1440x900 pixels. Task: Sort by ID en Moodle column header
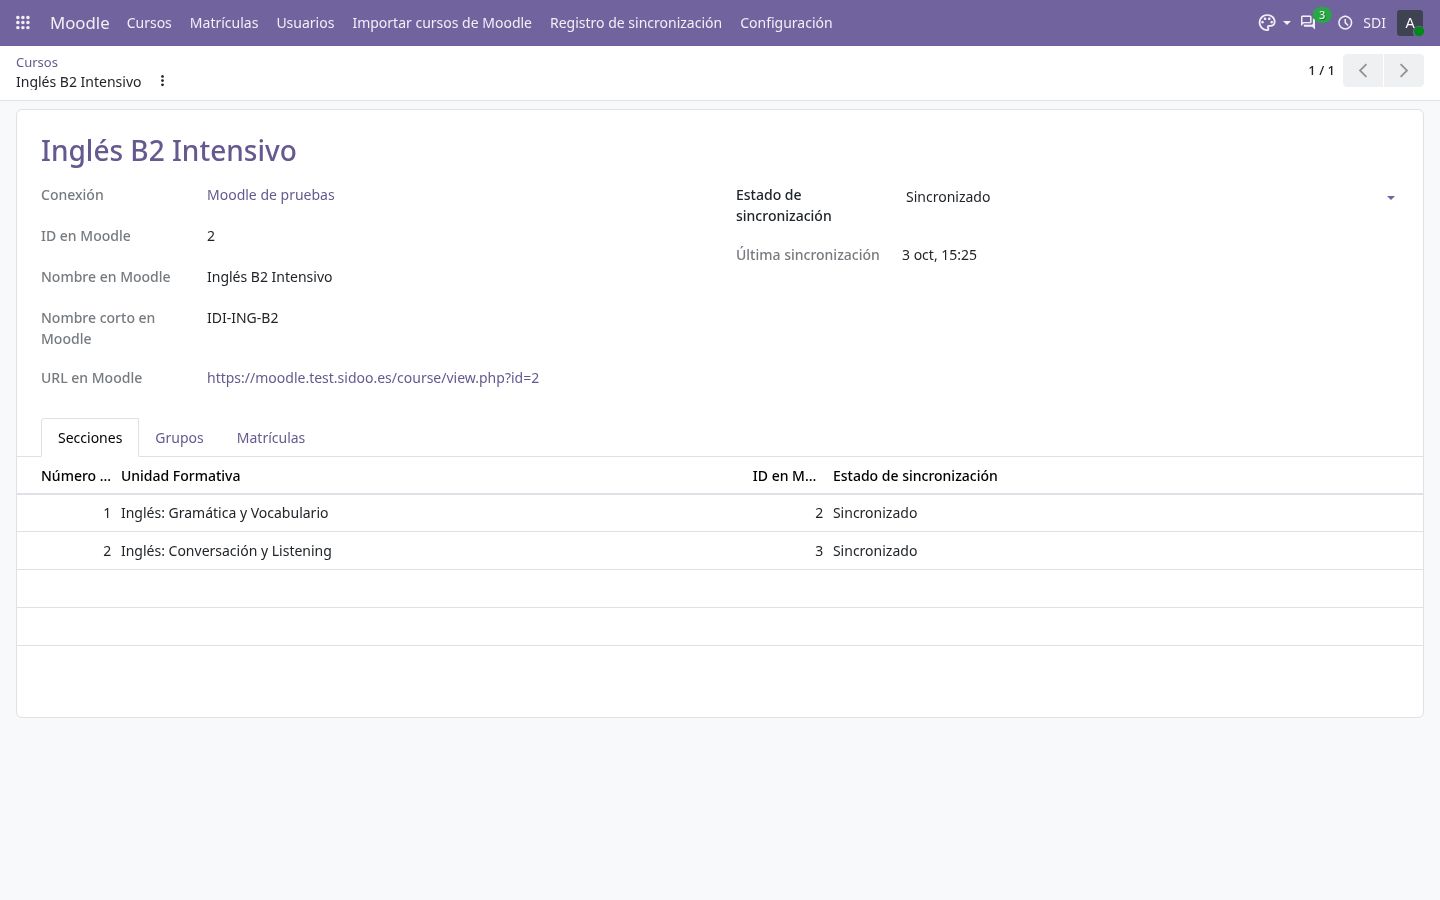click(x=784, y=476)
